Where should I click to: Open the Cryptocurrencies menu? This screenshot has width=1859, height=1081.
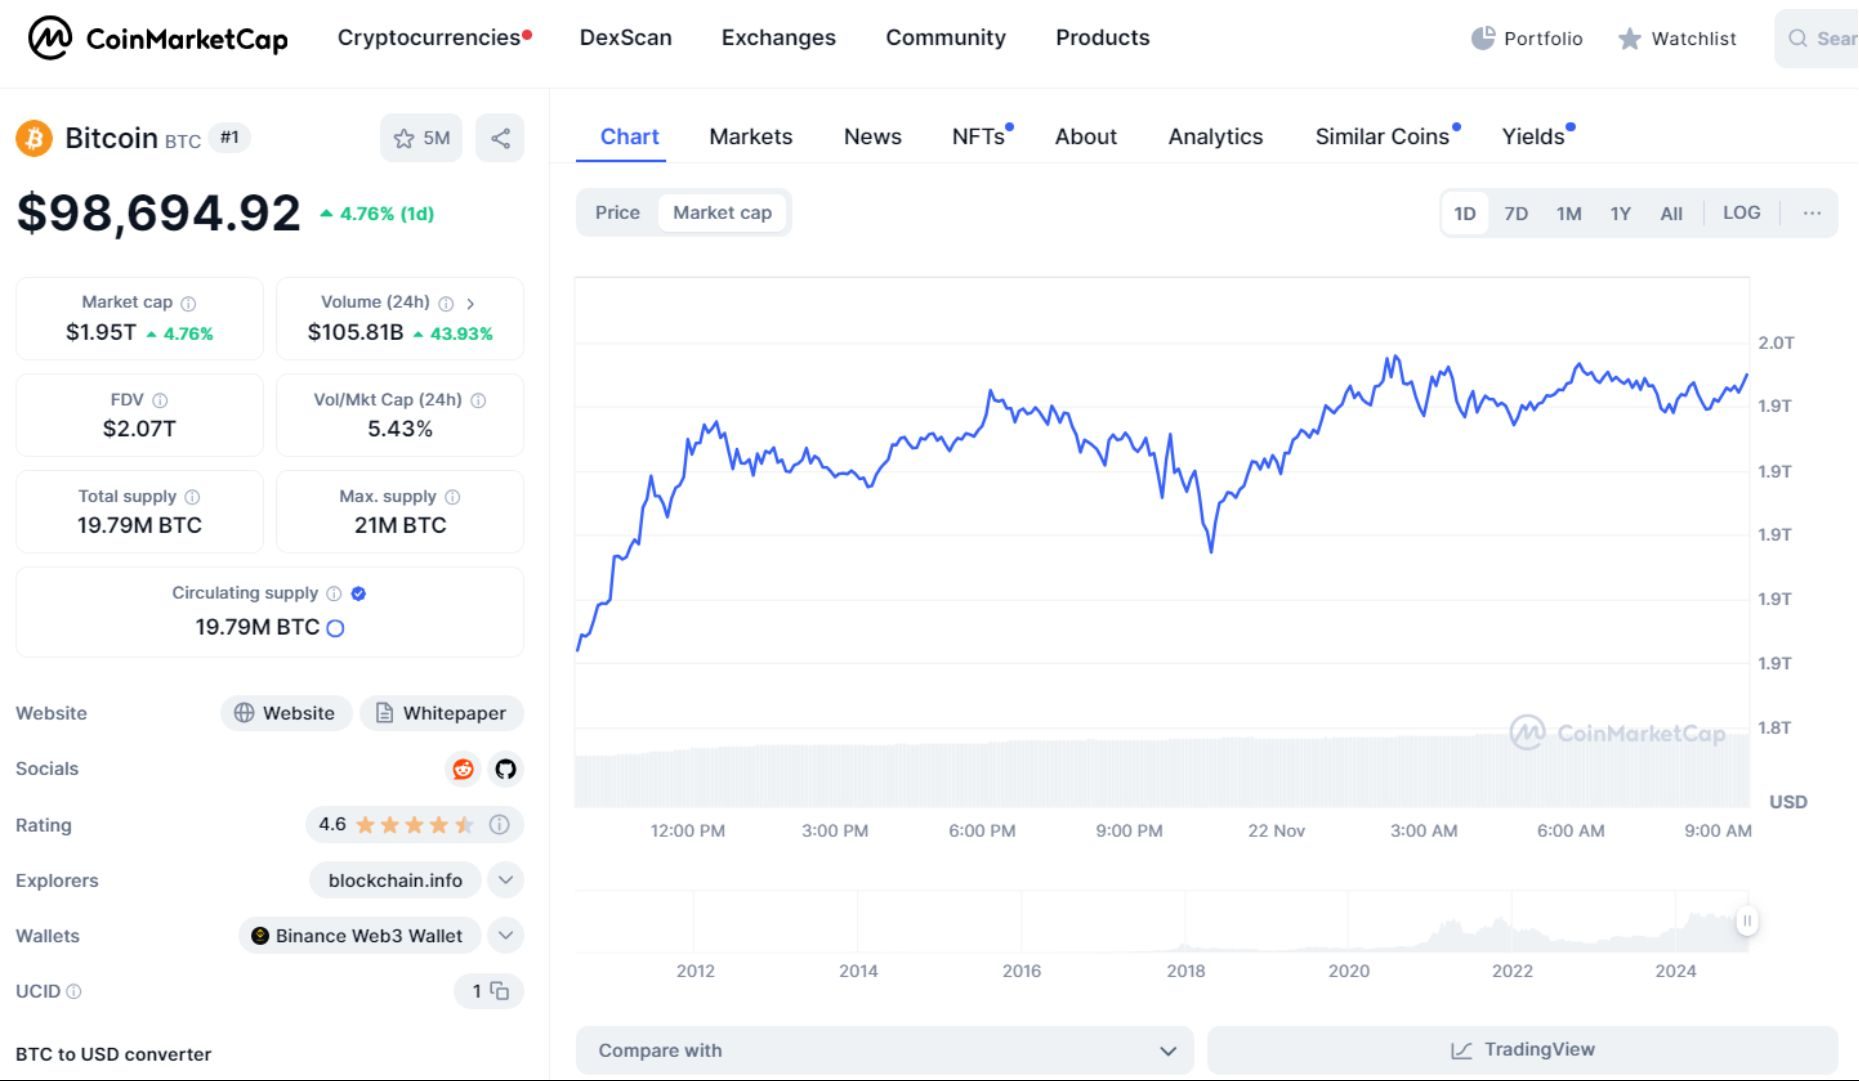tap(430, 37)
